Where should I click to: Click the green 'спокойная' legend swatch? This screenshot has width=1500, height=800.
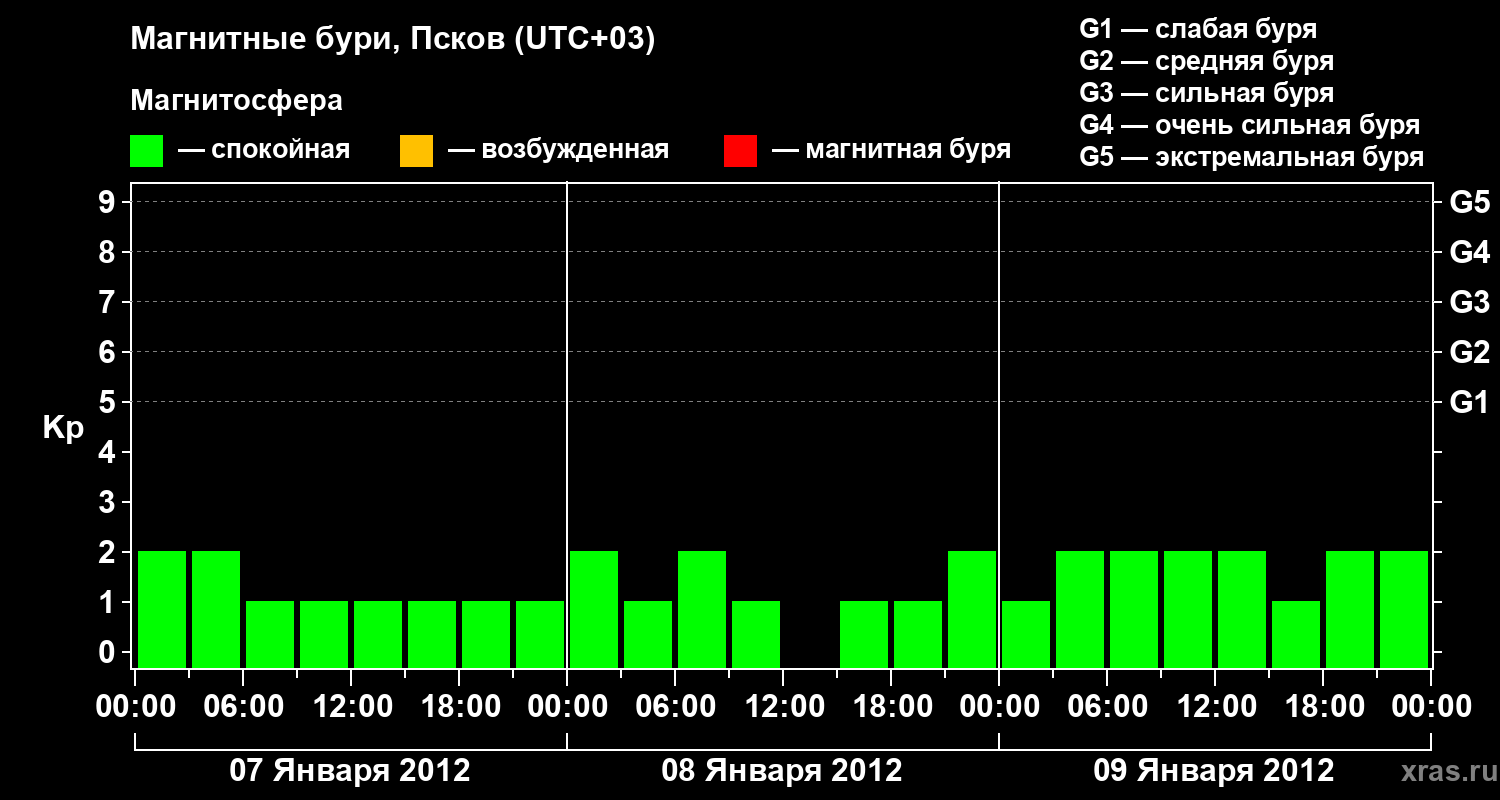coord(146,151)
